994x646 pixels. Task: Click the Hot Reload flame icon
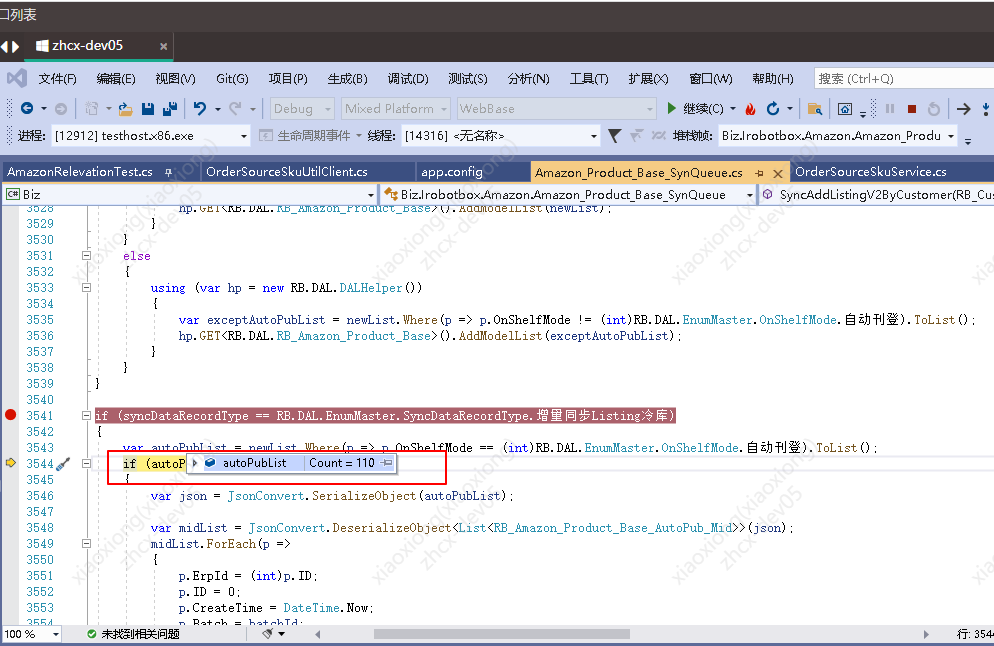point(751,109)
